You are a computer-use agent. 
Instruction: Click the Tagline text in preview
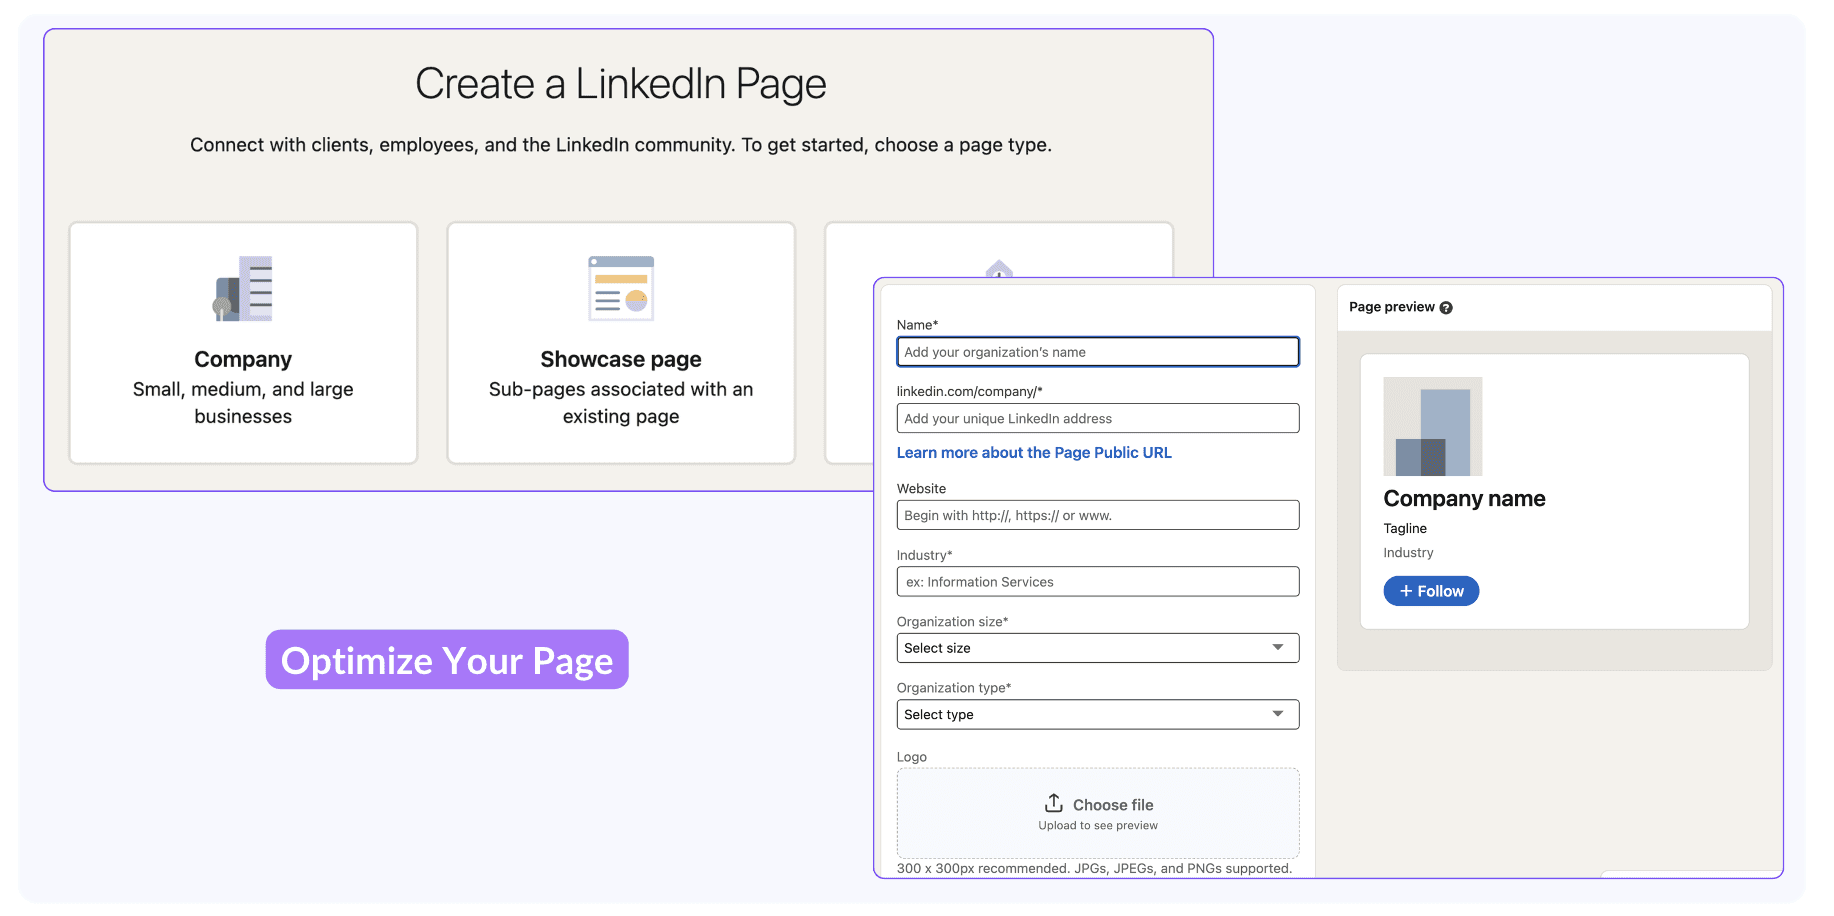[1405, 528]
